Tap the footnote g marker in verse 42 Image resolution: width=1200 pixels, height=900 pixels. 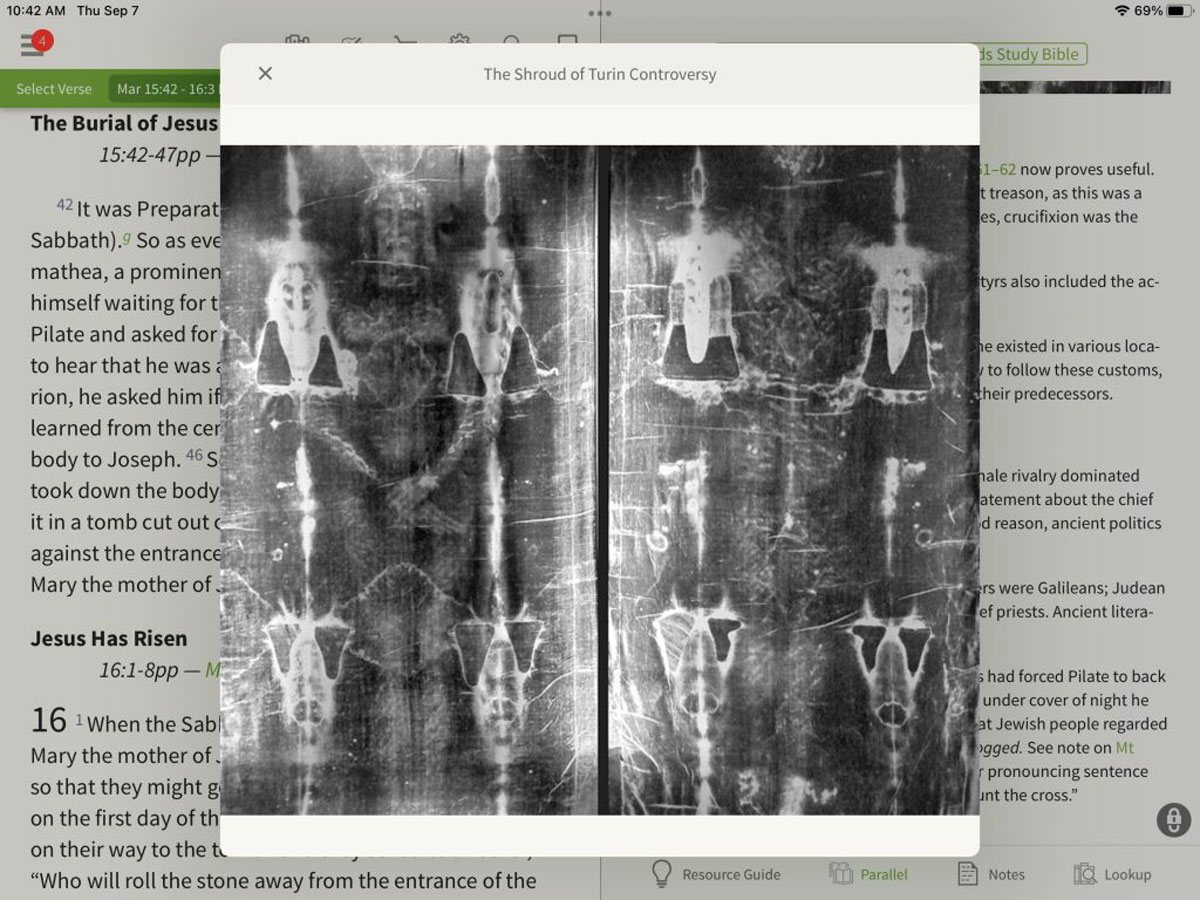pos(127,238)
